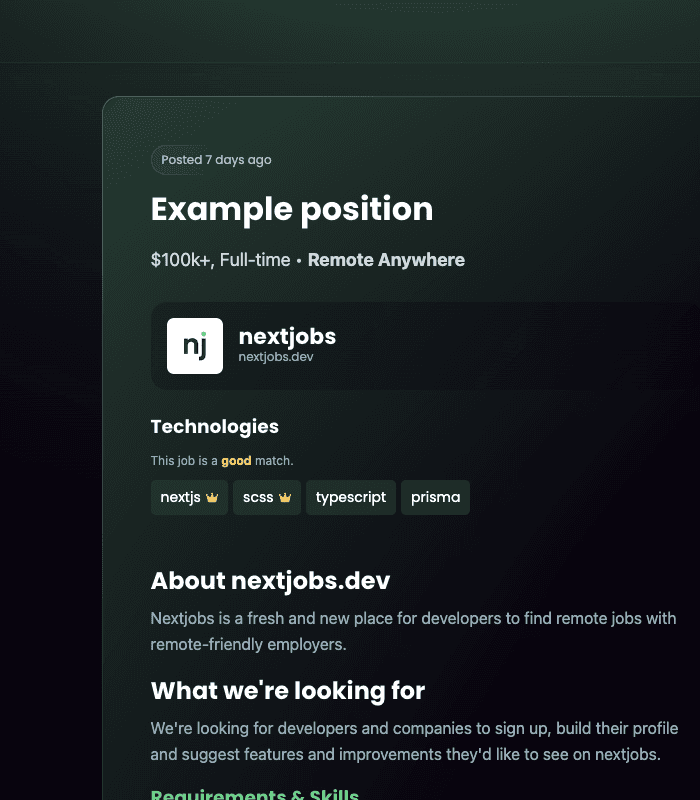Click the nextjobs company logo
The height and width of the screenshot is (800, 700).
pos(195,346)
